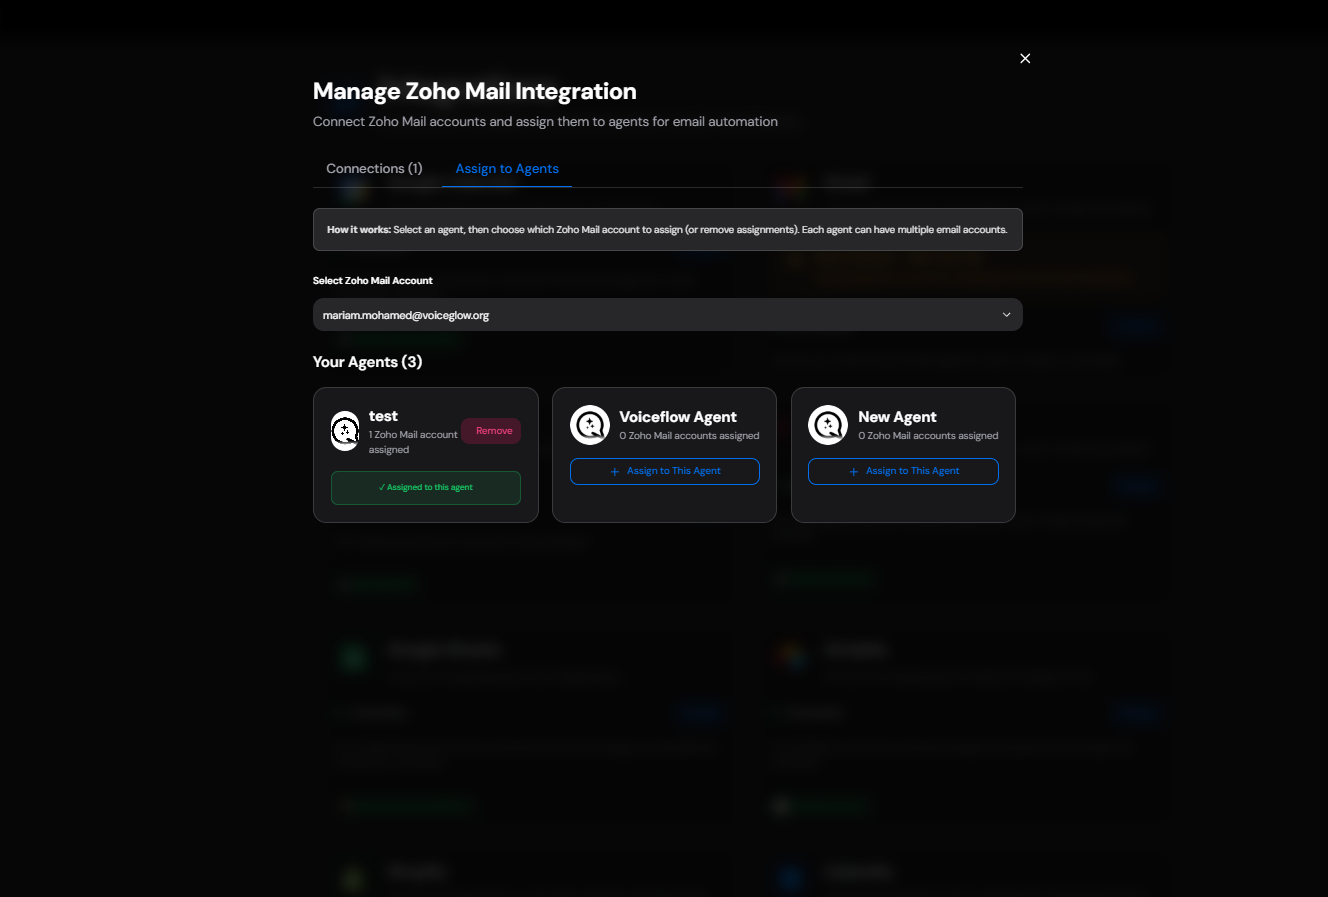Select the Assign to Agents tab
The image size is (1328, 897).
507,169
